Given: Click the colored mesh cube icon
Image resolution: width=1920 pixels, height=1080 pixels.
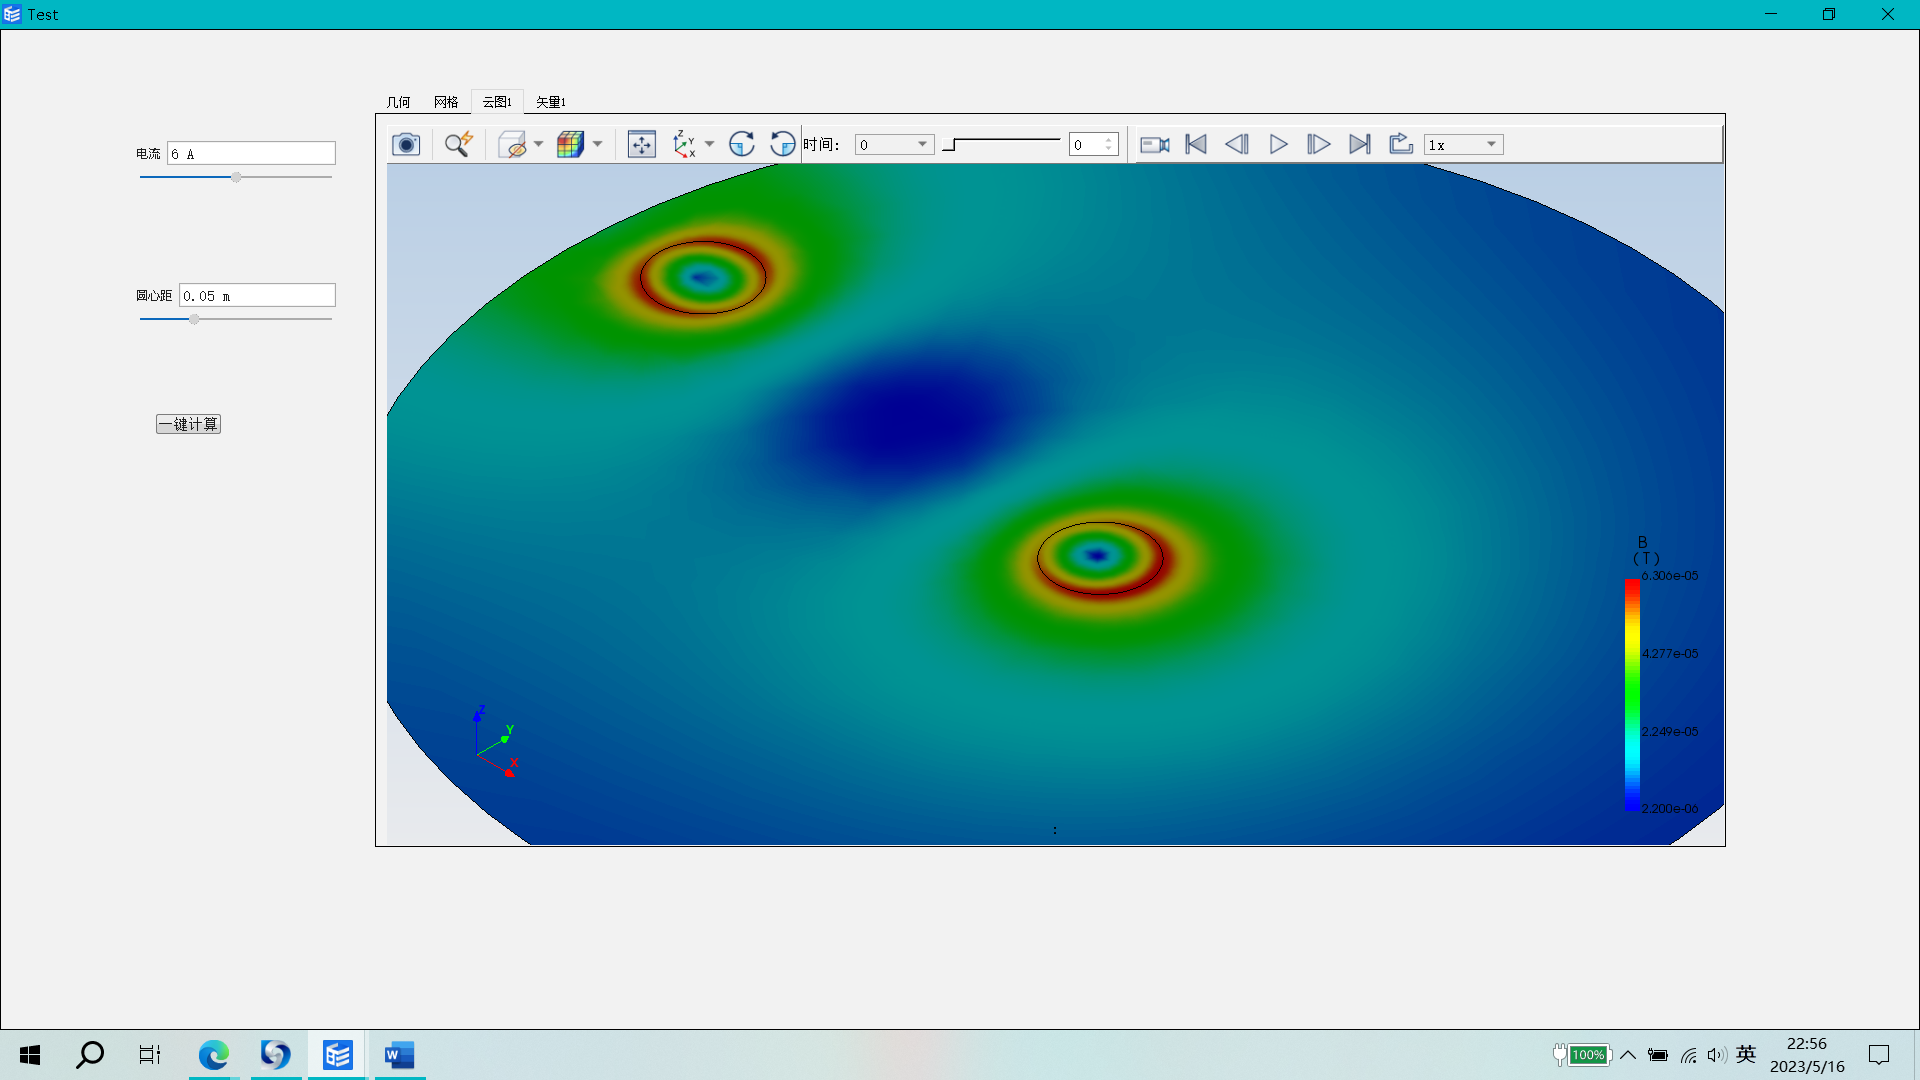Looking at the screenshot, I should tap(570, 144).
